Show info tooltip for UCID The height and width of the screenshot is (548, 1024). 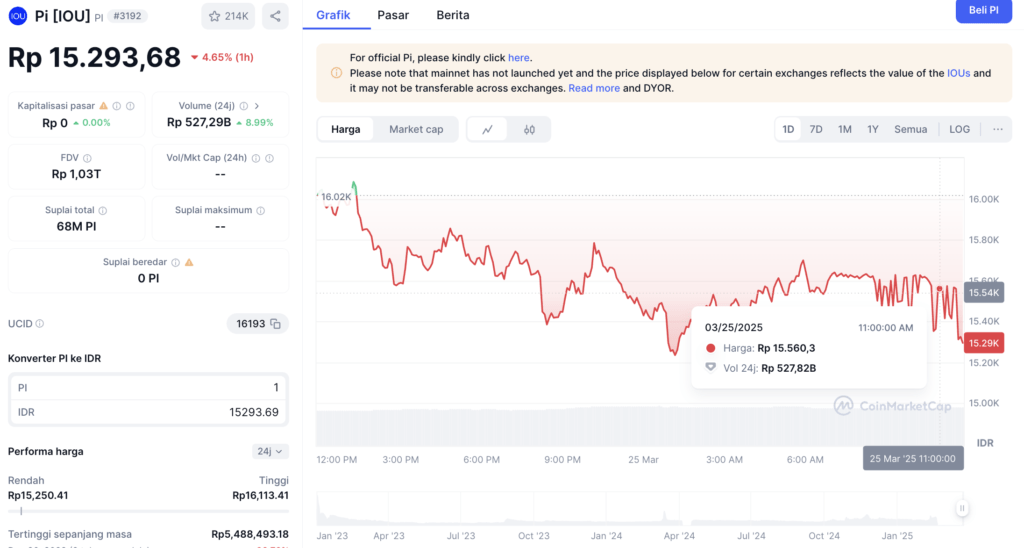[40, 324]
